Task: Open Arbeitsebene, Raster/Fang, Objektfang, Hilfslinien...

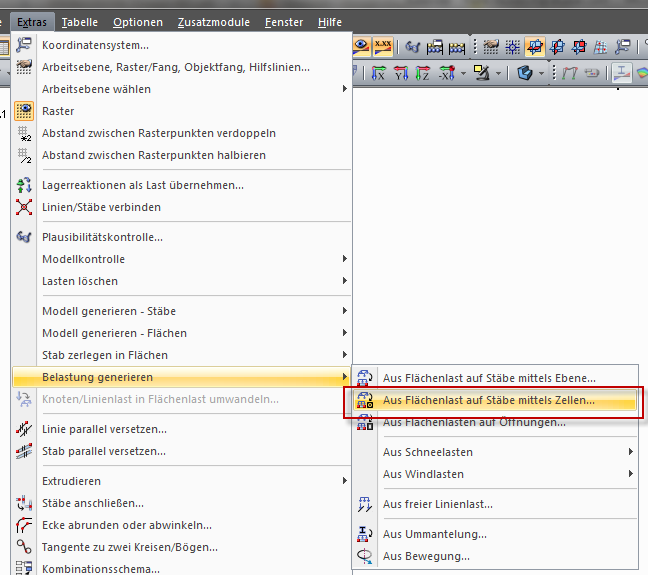Action: coord(182,67)
